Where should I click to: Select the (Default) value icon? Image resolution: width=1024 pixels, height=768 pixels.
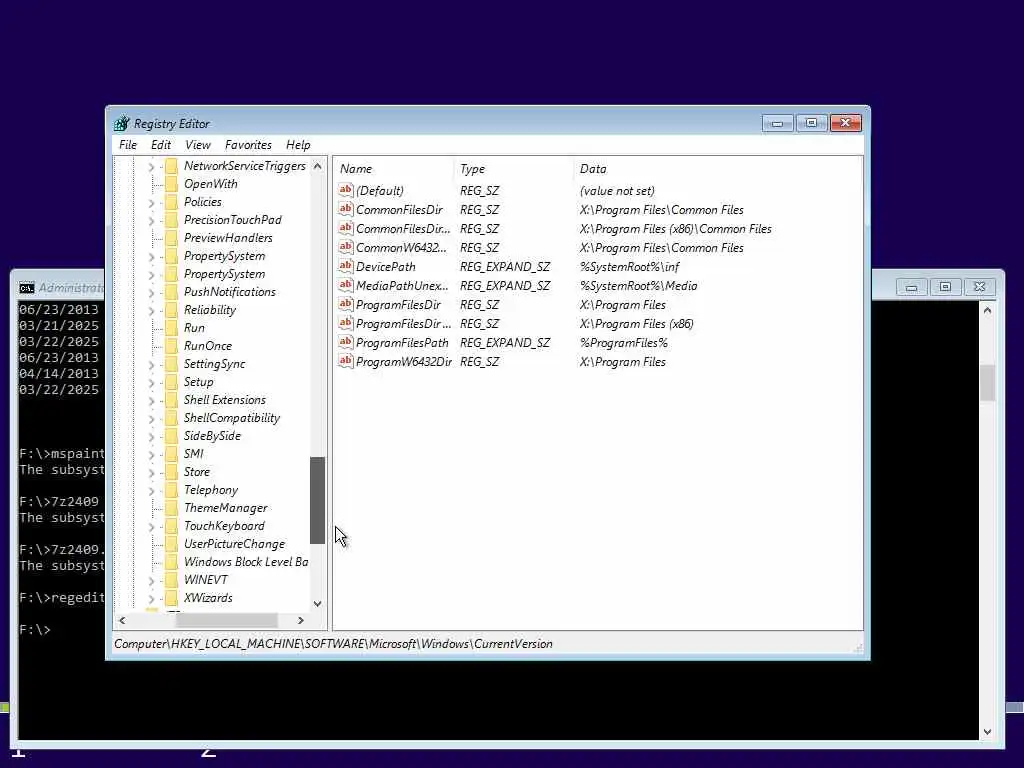coord(345,190)
